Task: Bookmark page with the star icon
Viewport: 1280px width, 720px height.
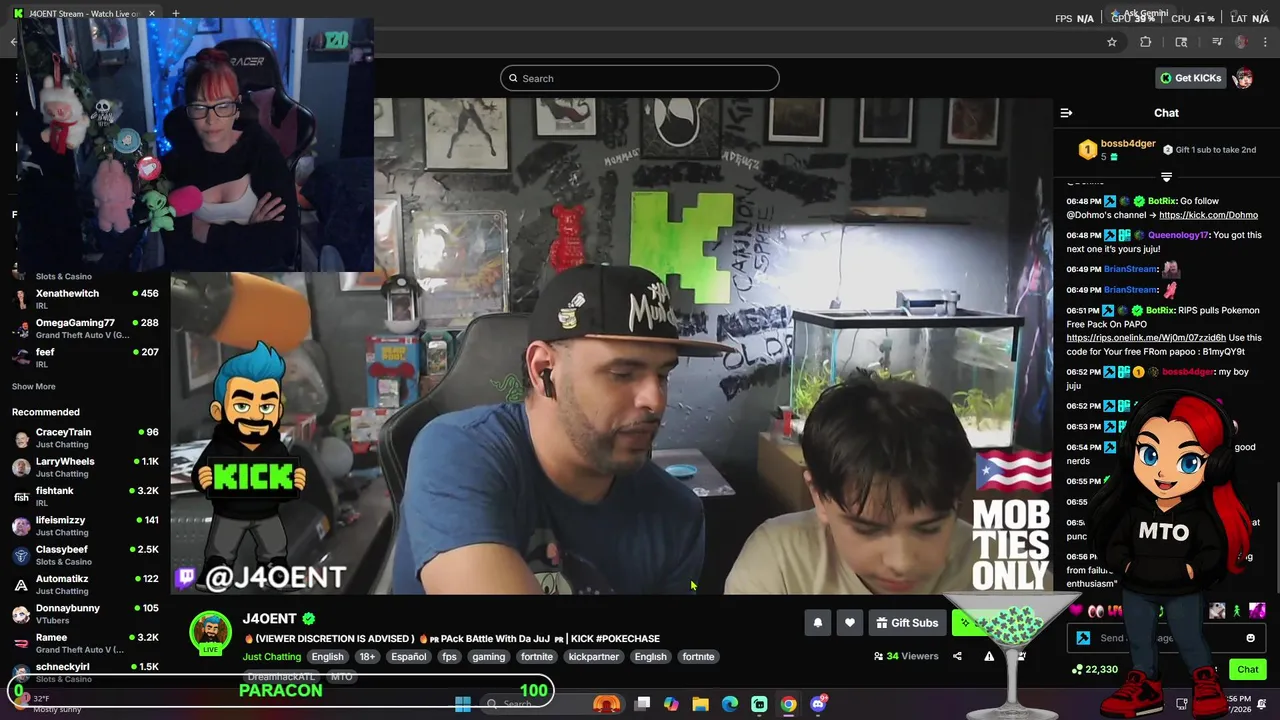Action: click(1111, 42)
